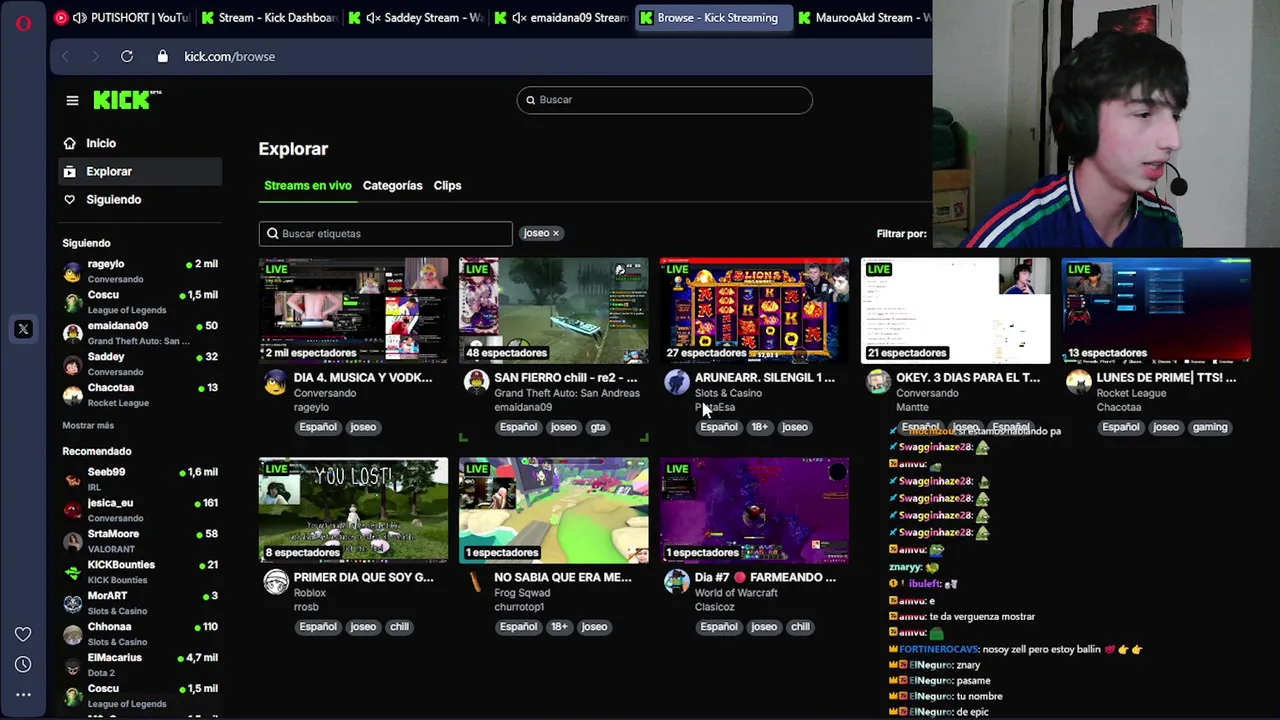Image resolution: width=1280 pixels, height=720 pixels.
Task: Open KICKBounties avatar in recommended list
Action: 72,572
